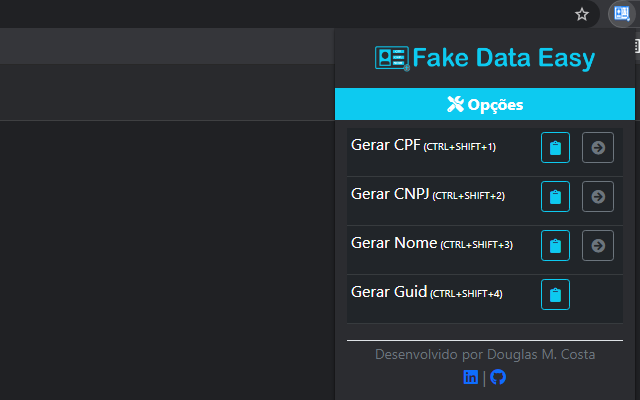Open the Opções button
This screenshot has height=400, width=640.
[x=485, y=104]
